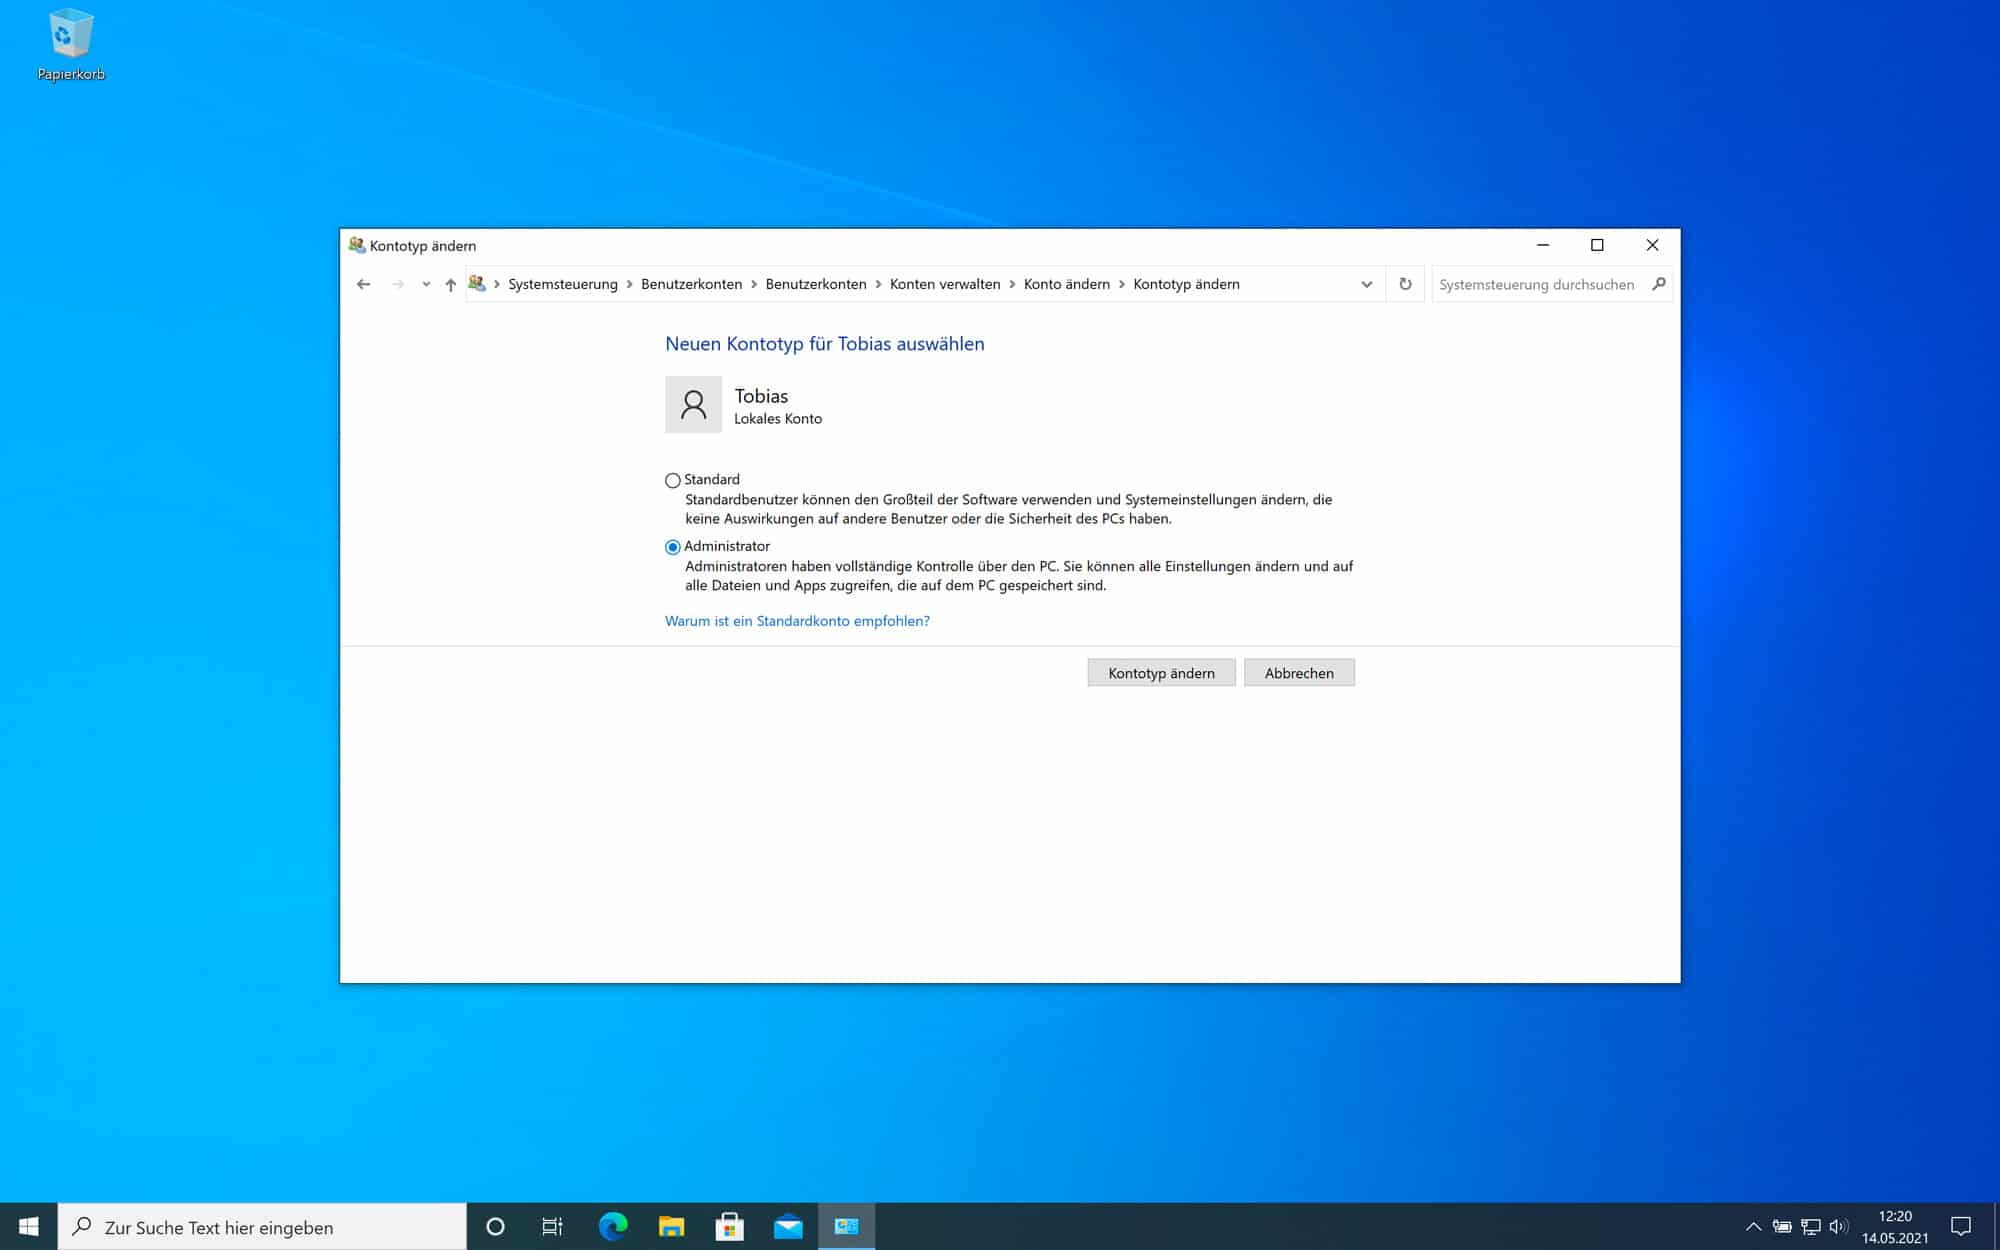
Task: Open File Explorer from the taskbar
Action: tap(670, 1226)
